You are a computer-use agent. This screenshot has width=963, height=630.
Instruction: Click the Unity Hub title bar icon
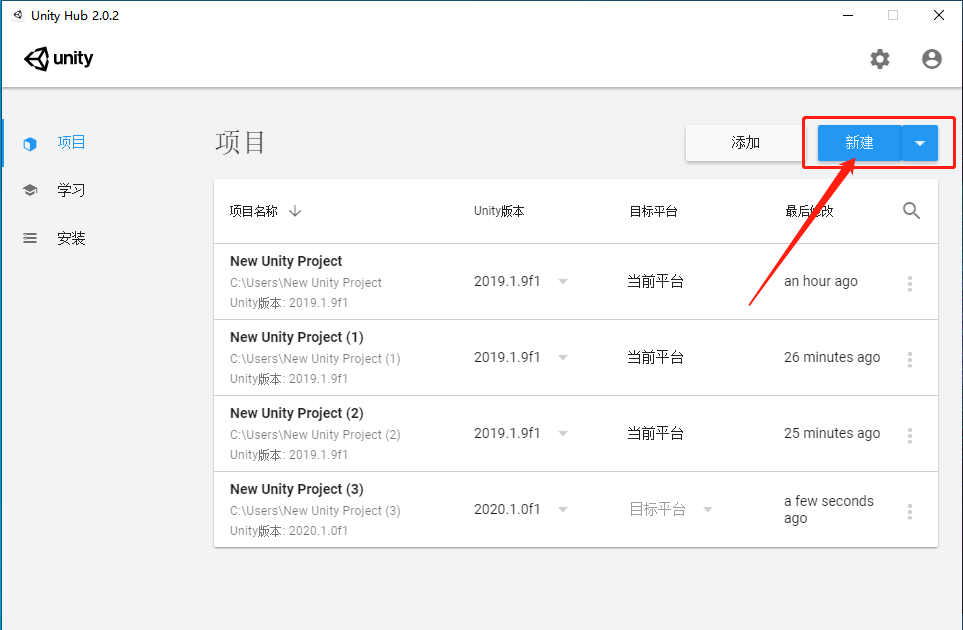tap(18, 15)
